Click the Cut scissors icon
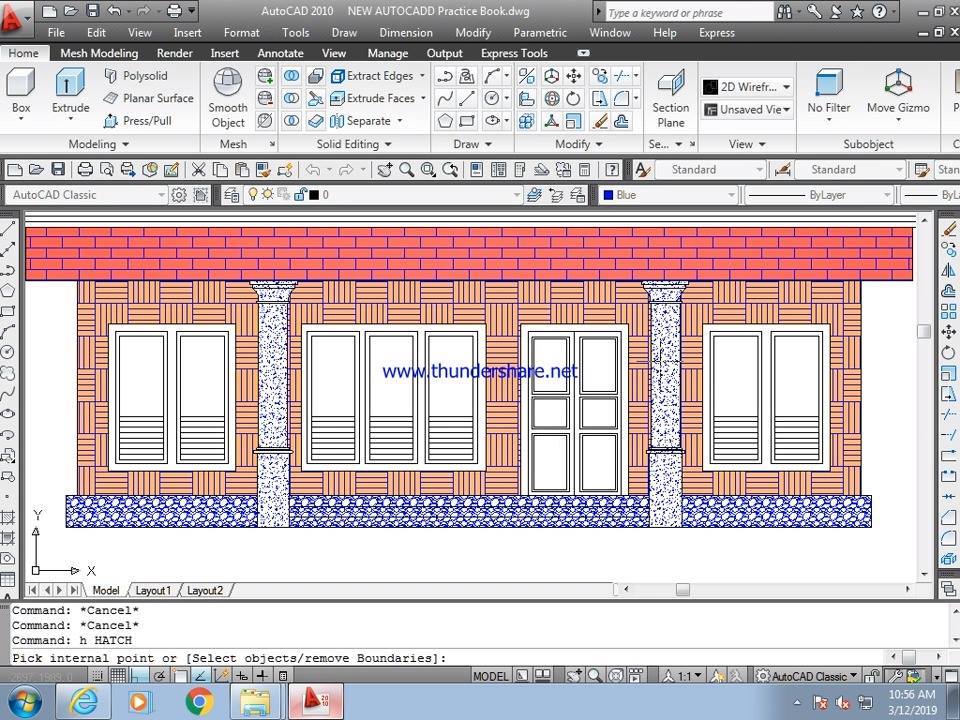Screen dimensions: 960x720 pyautogui.click(x=198, y=169)
